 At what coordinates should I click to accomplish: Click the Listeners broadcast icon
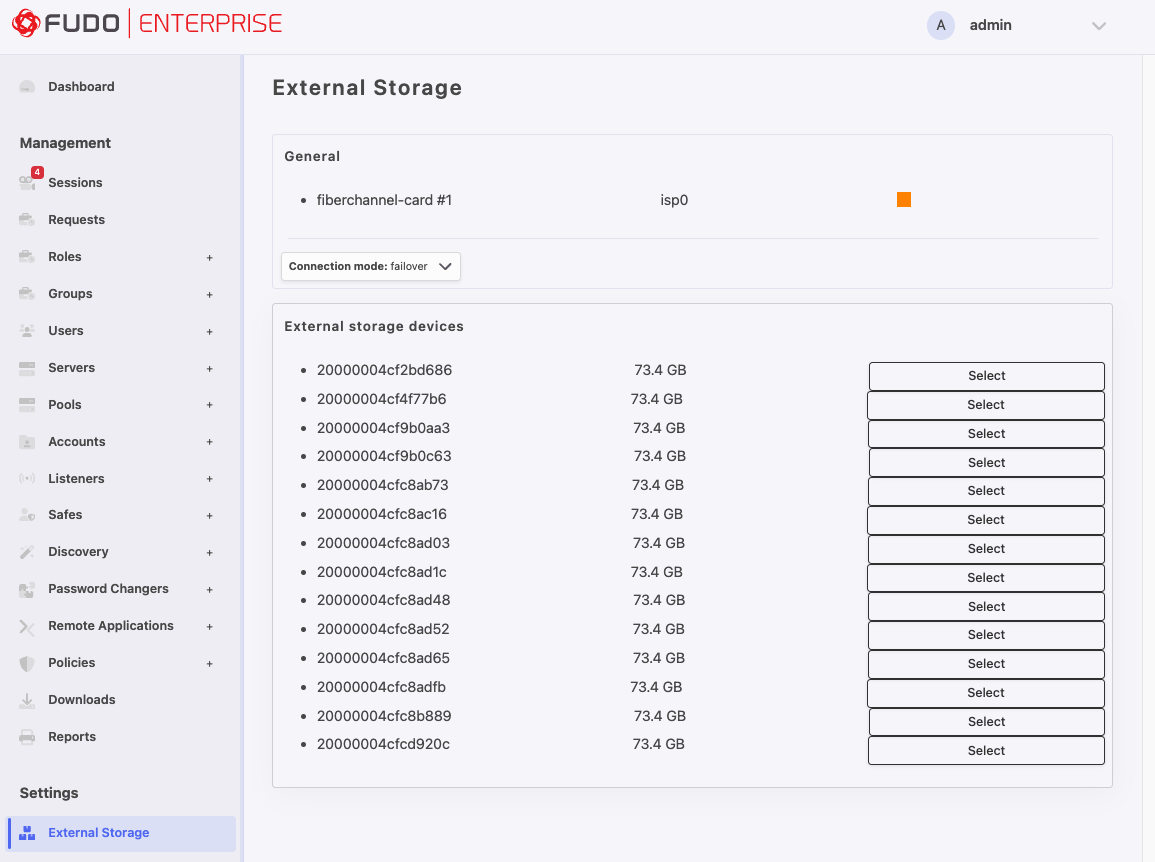click(x=27, y=478)
